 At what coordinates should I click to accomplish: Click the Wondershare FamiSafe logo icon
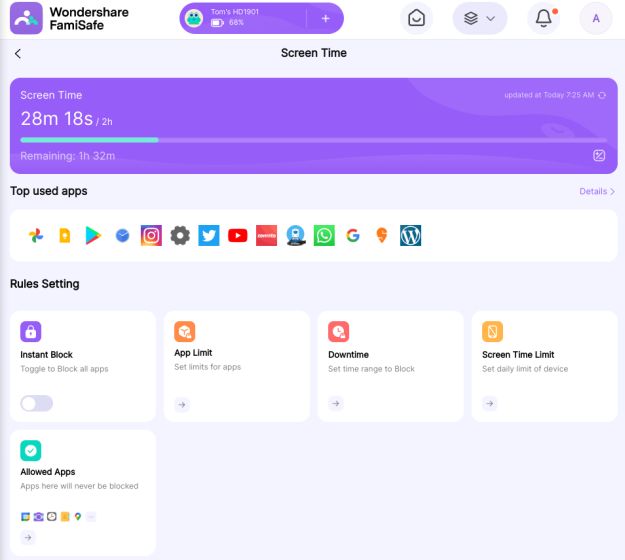[x=26, y=18]
